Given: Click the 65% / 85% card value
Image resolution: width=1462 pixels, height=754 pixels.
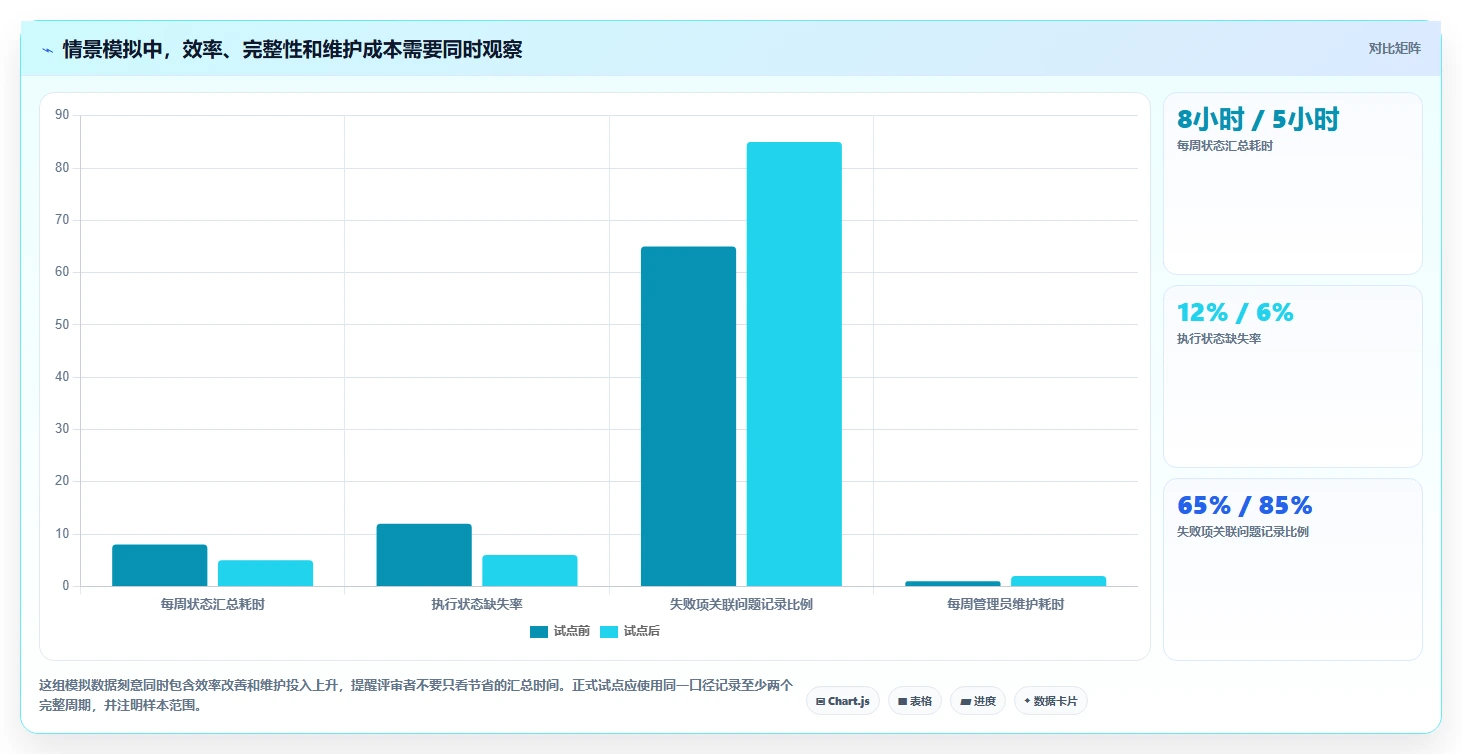Looking at the screenshot, I should click(x=1244, y=505).
